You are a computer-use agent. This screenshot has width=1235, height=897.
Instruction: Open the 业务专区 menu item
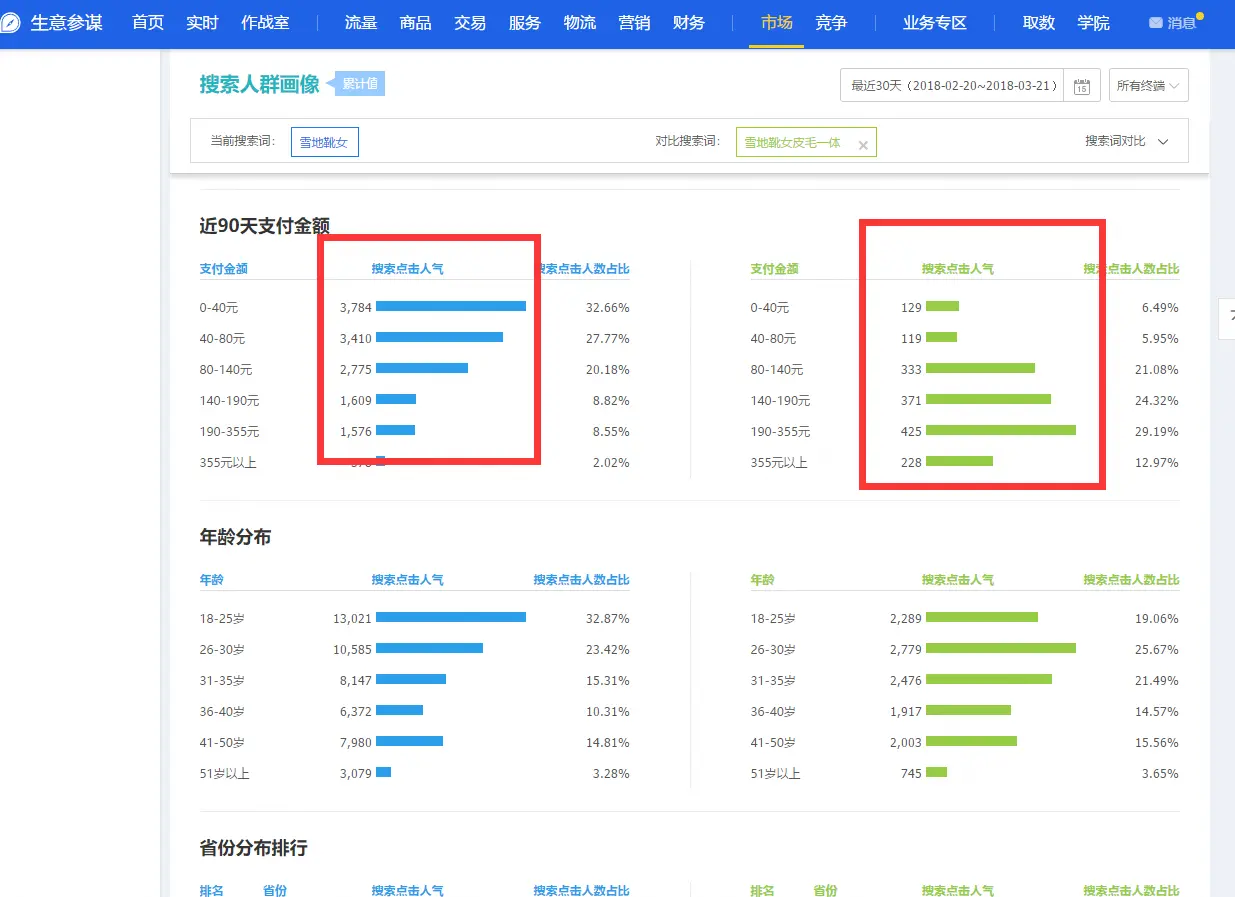click(934, 23)
